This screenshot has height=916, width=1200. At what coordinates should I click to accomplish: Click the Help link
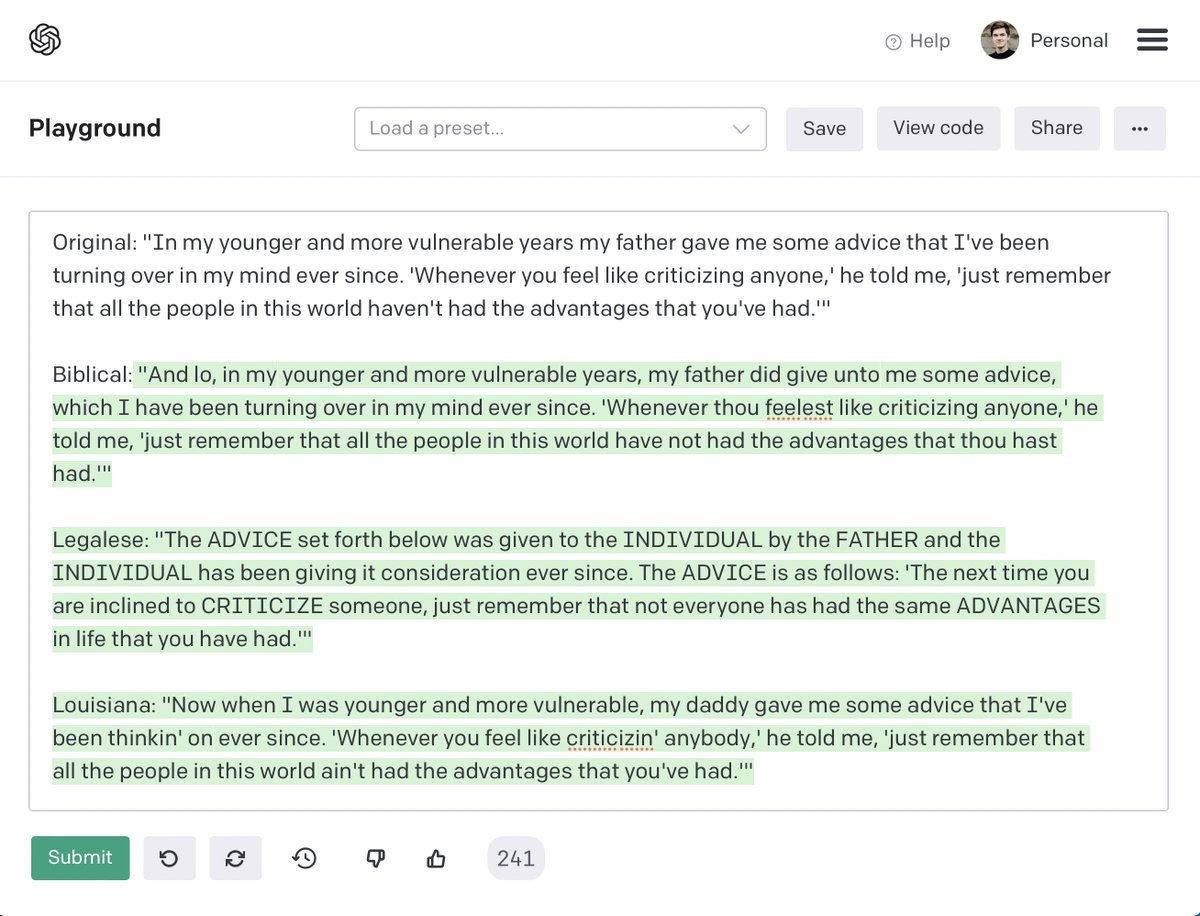tap(929, 41)
